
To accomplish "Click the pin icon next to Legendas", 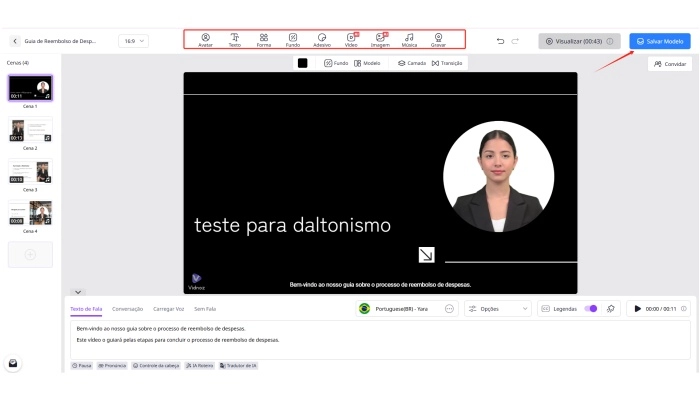I will coord(611,309).
